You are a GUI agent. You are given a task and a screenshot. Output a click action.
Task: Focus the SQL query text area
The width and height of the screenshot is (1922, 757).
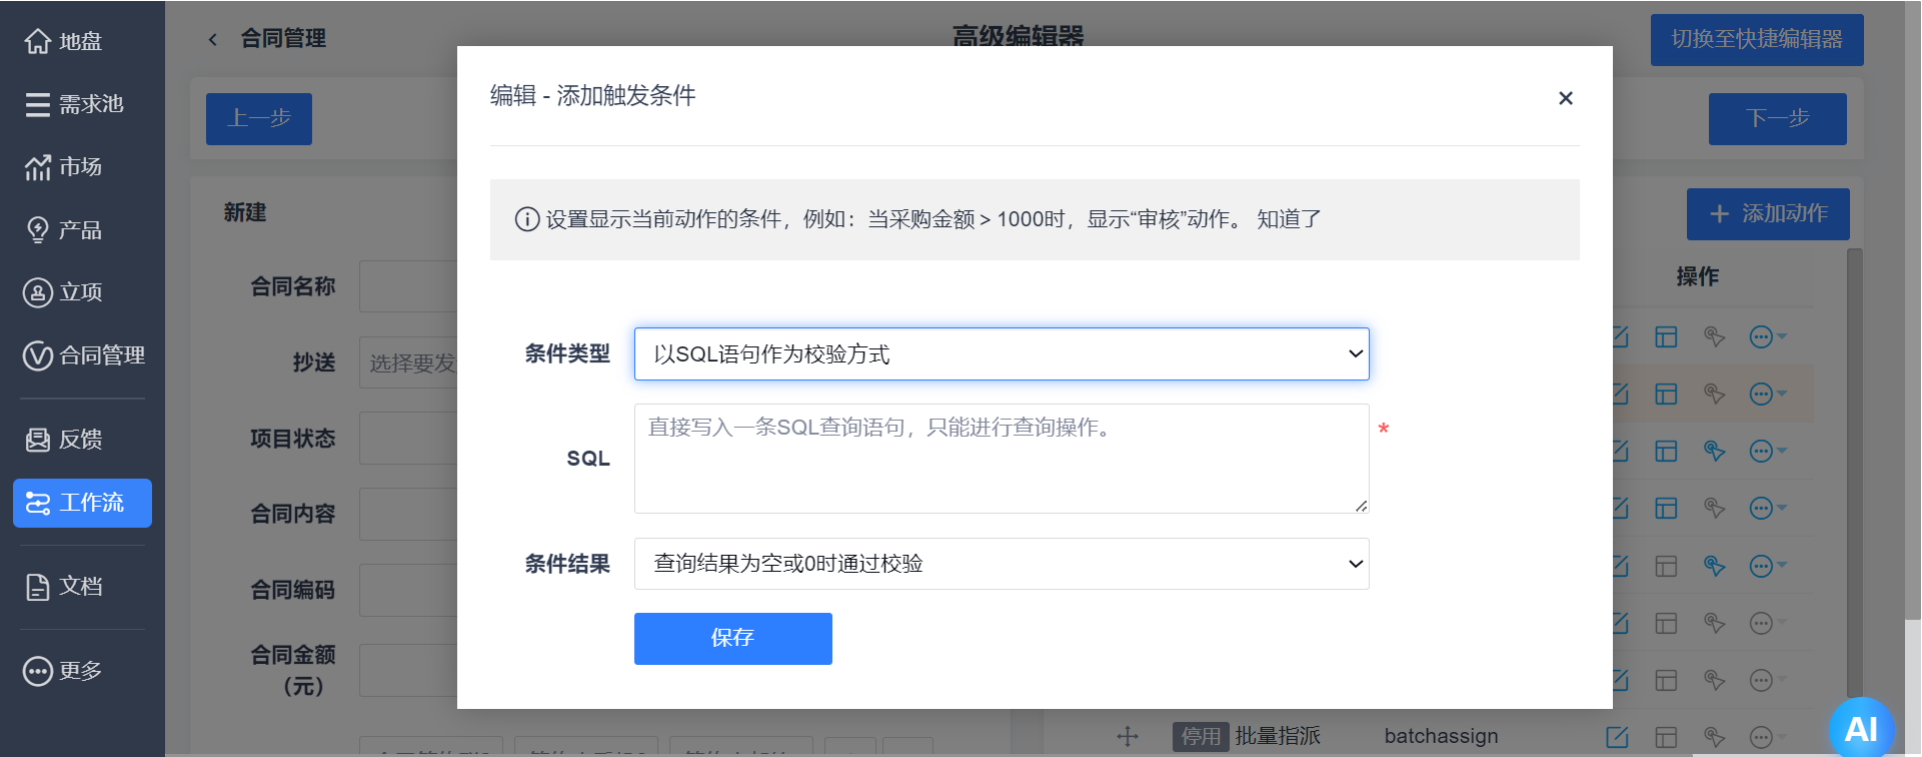click(x=1002, y=459)
